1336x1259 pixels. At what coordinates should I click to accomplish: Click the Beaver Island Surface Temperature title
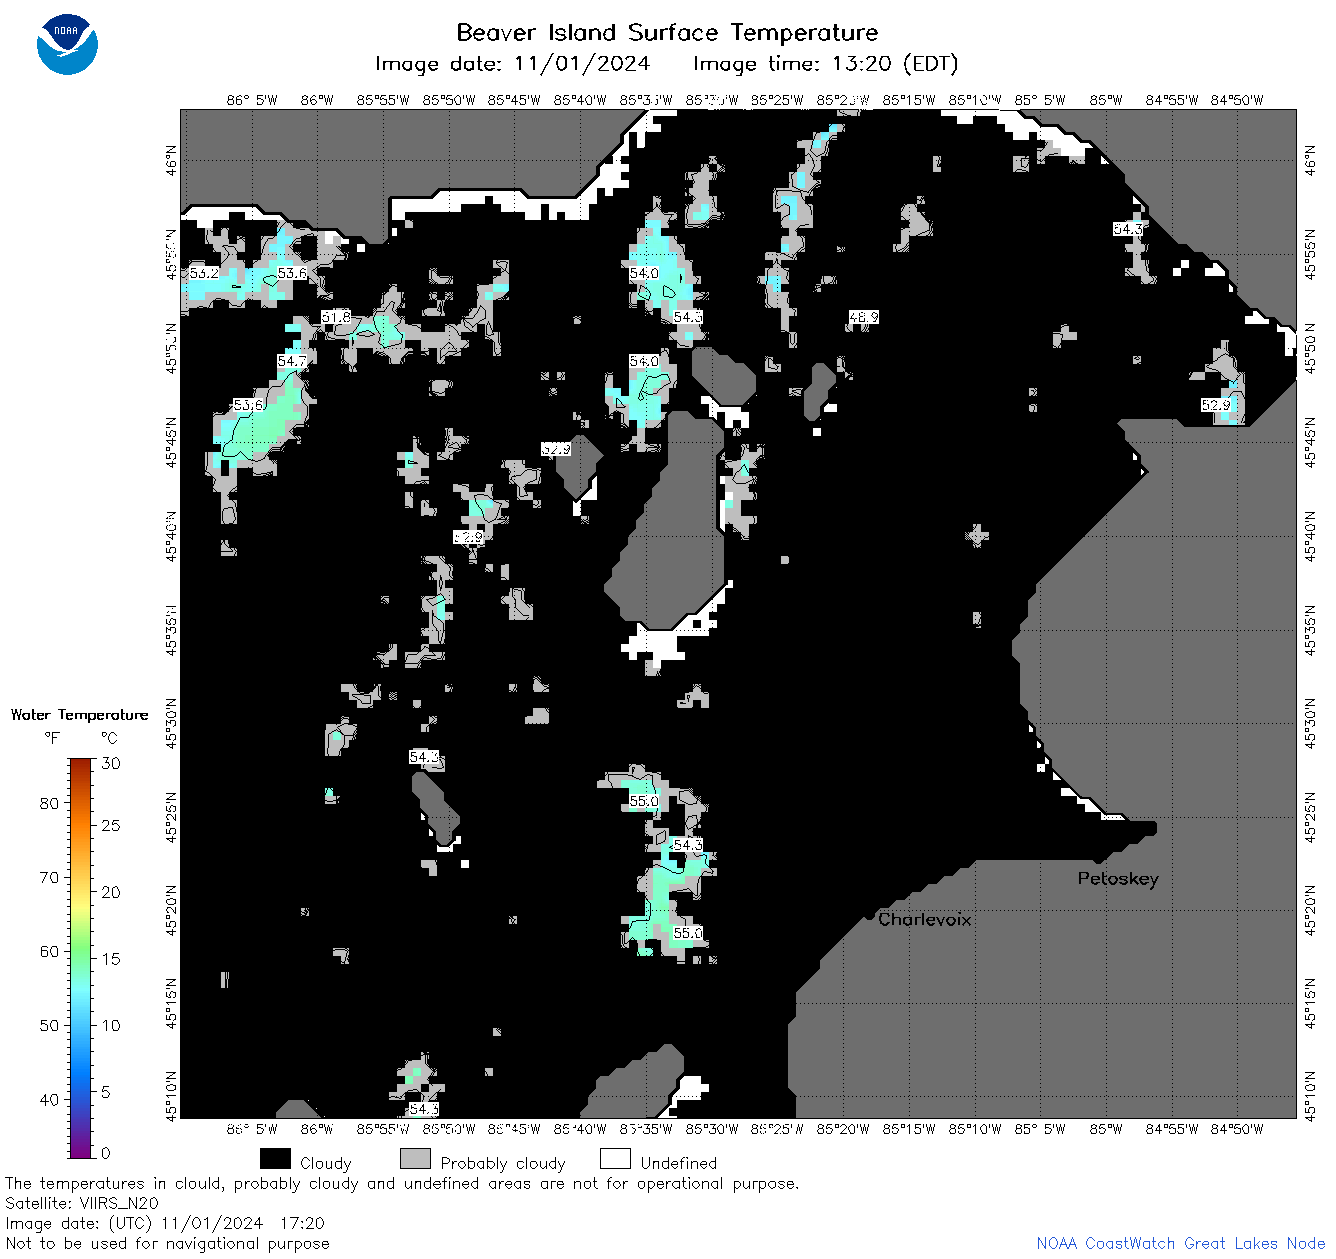click(667, 32)
